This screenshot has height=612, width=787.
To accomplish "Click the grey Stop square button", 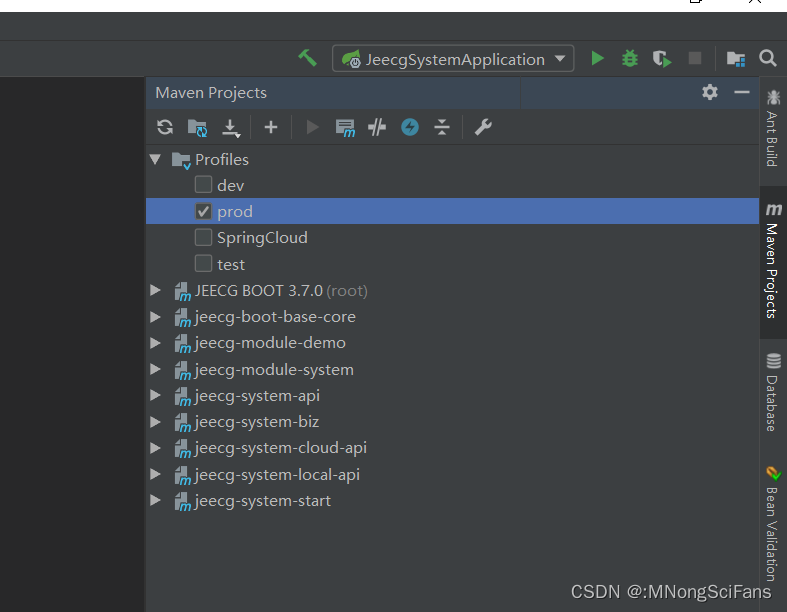I will pos(695,58).
